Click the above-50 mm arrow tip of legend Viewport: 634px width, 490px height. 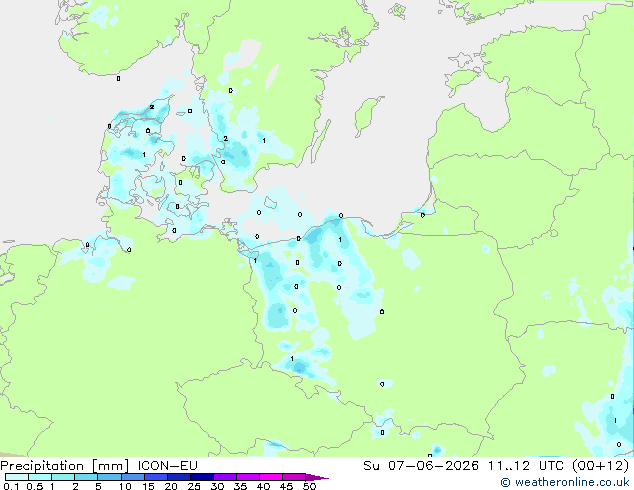click(317, 477)
